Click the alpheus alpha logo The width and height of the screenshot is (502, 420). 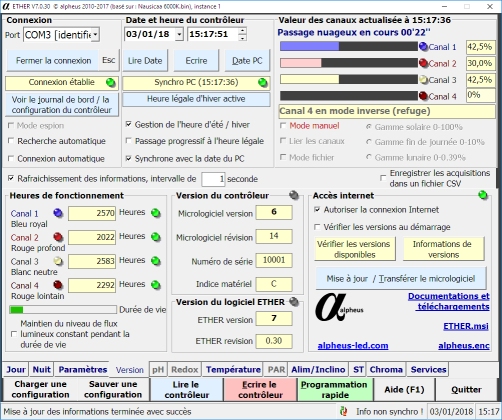pos(338,308)
